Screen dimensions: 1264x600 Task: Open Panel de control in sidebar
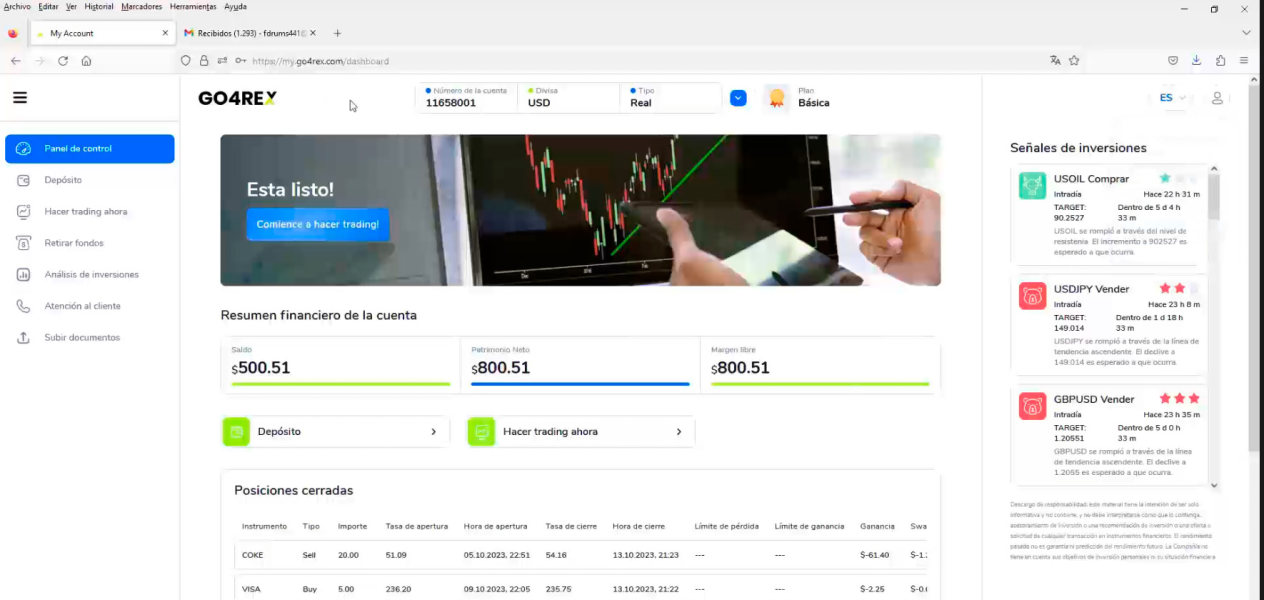[90, 149]
